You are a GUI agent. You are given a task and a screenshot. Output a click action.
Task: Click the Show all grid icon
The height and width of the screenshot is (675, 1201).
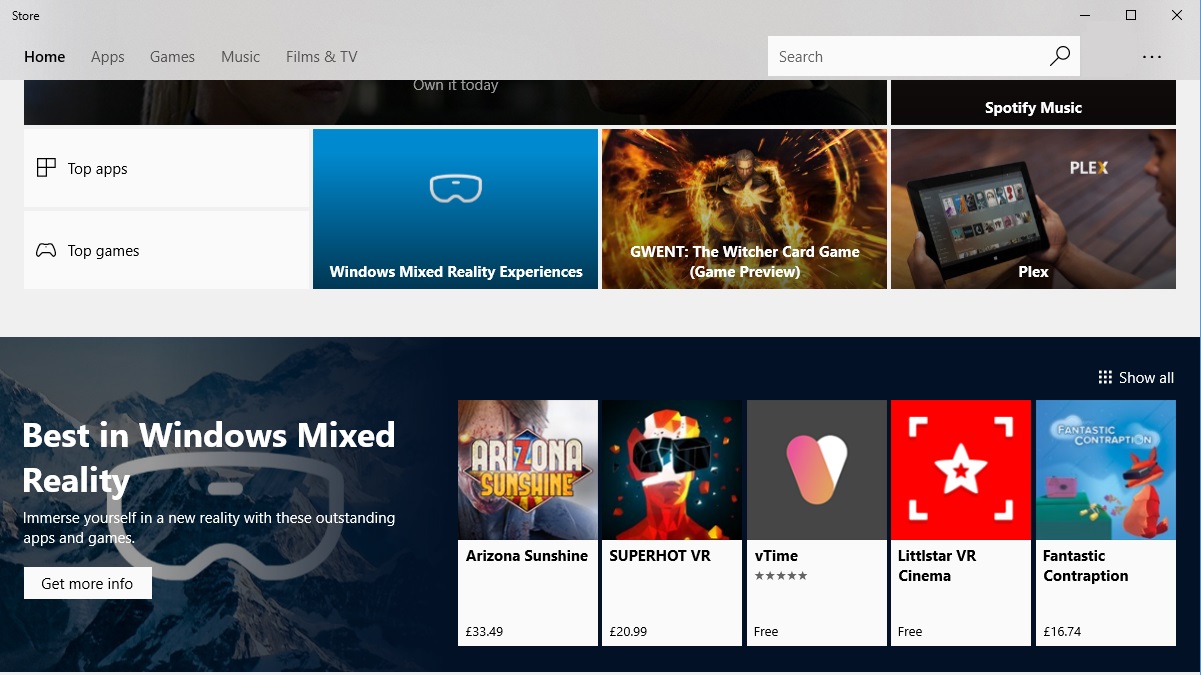(x=1105, y=377)
